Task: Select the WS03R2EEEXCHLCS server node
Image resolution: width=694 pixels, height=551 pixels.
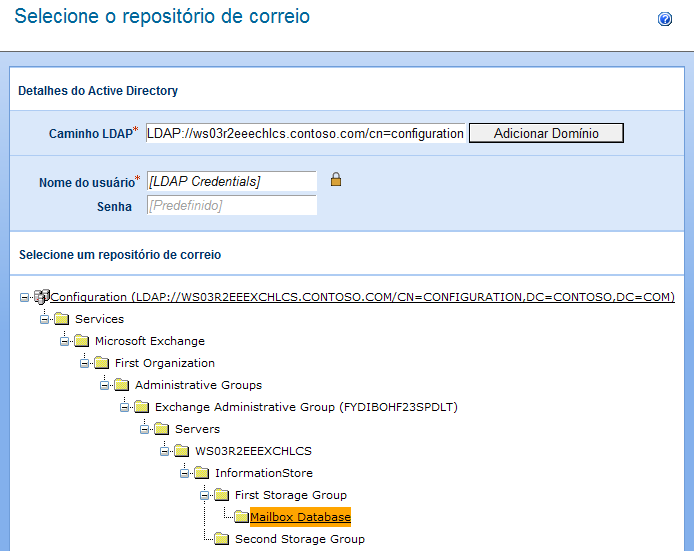Action: coord(253,451)
